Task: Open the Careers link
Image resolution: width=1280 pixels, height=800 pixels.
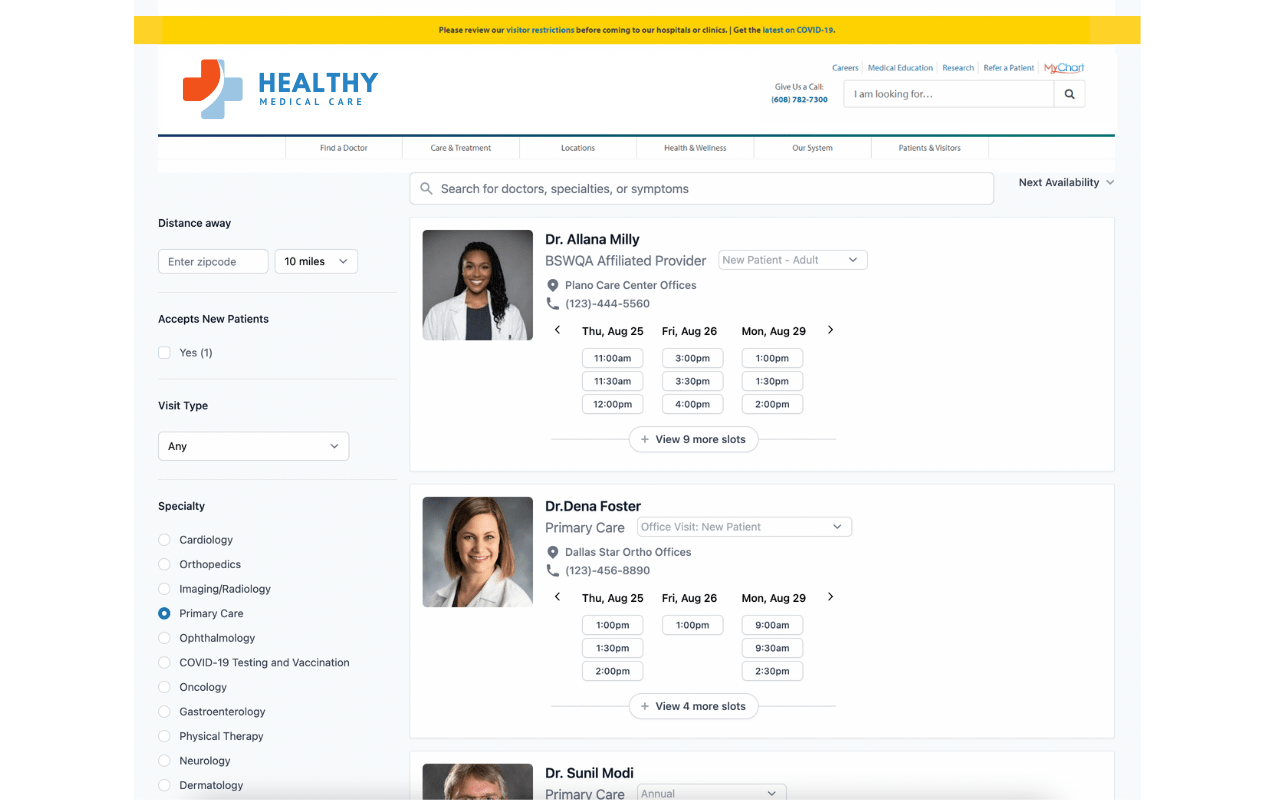Action: pyautogui.click(x=845, y=68)
